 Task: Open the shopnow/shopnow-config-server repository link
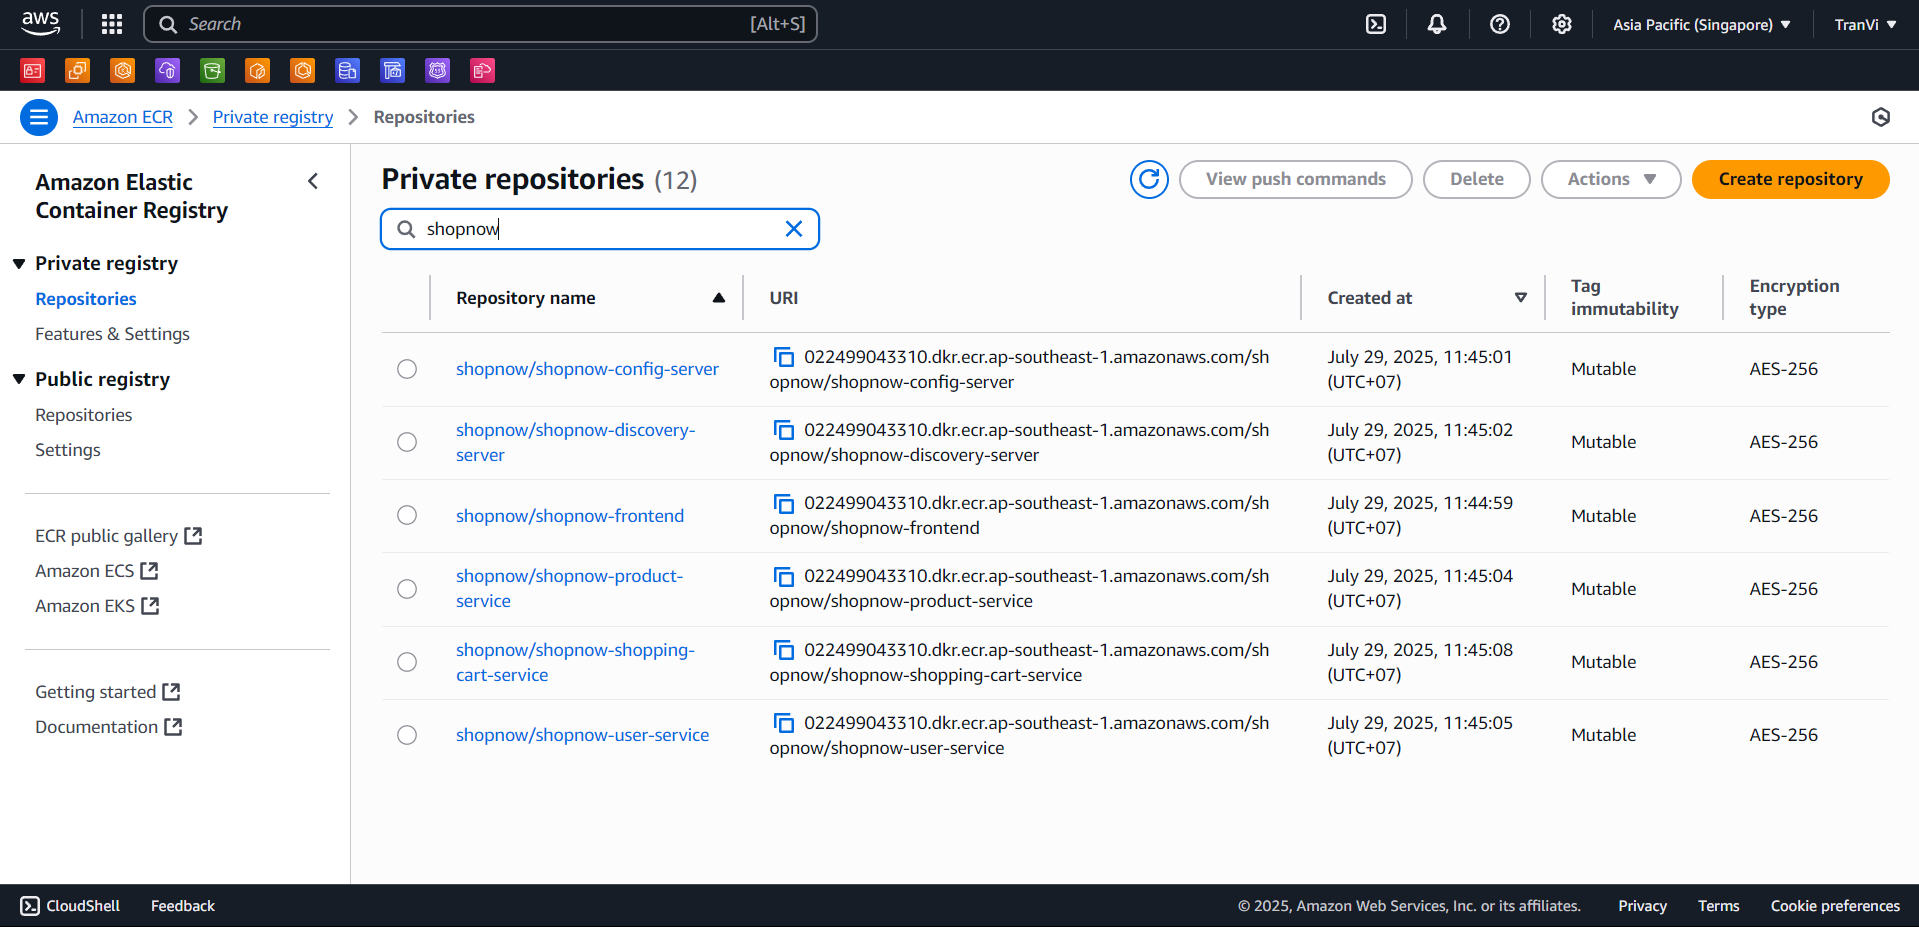pyautogui.click(x=587, y=368)
